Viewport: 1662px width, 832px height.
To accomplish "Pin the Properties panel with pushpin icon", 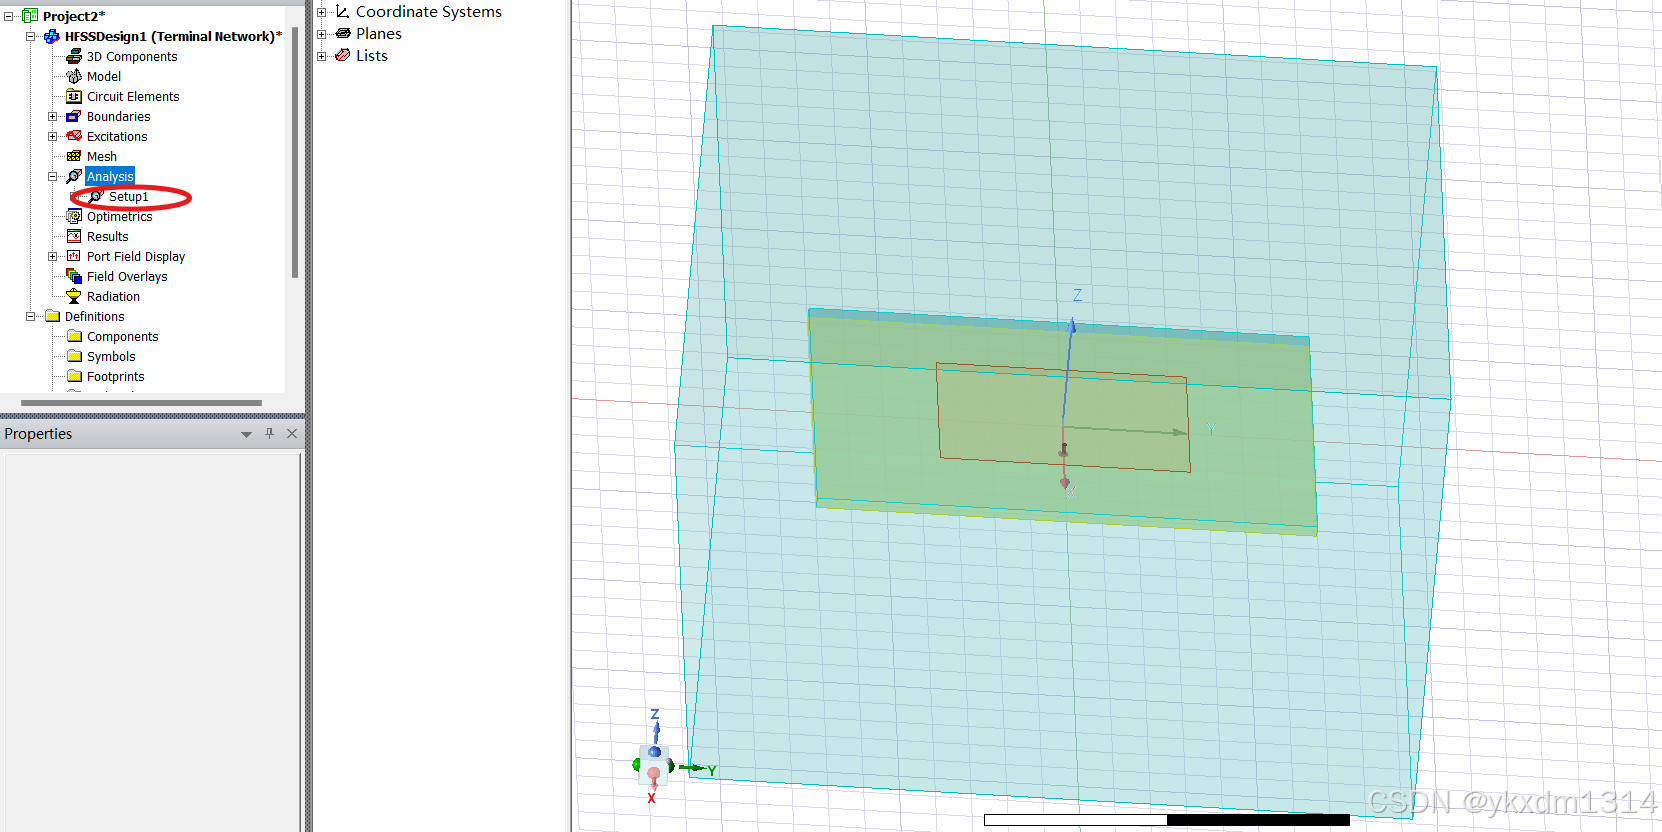I will pyautogui.click(x=269, y=433).
